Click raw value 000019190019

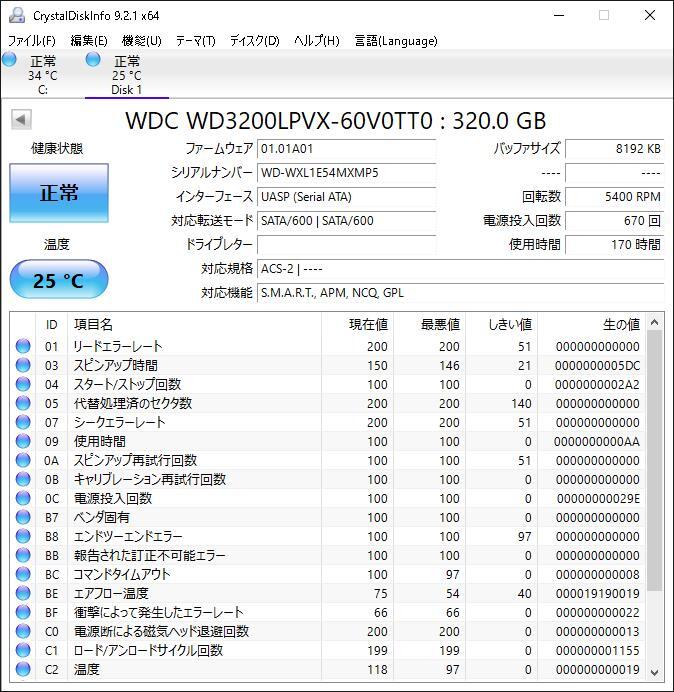click(597, 594)
